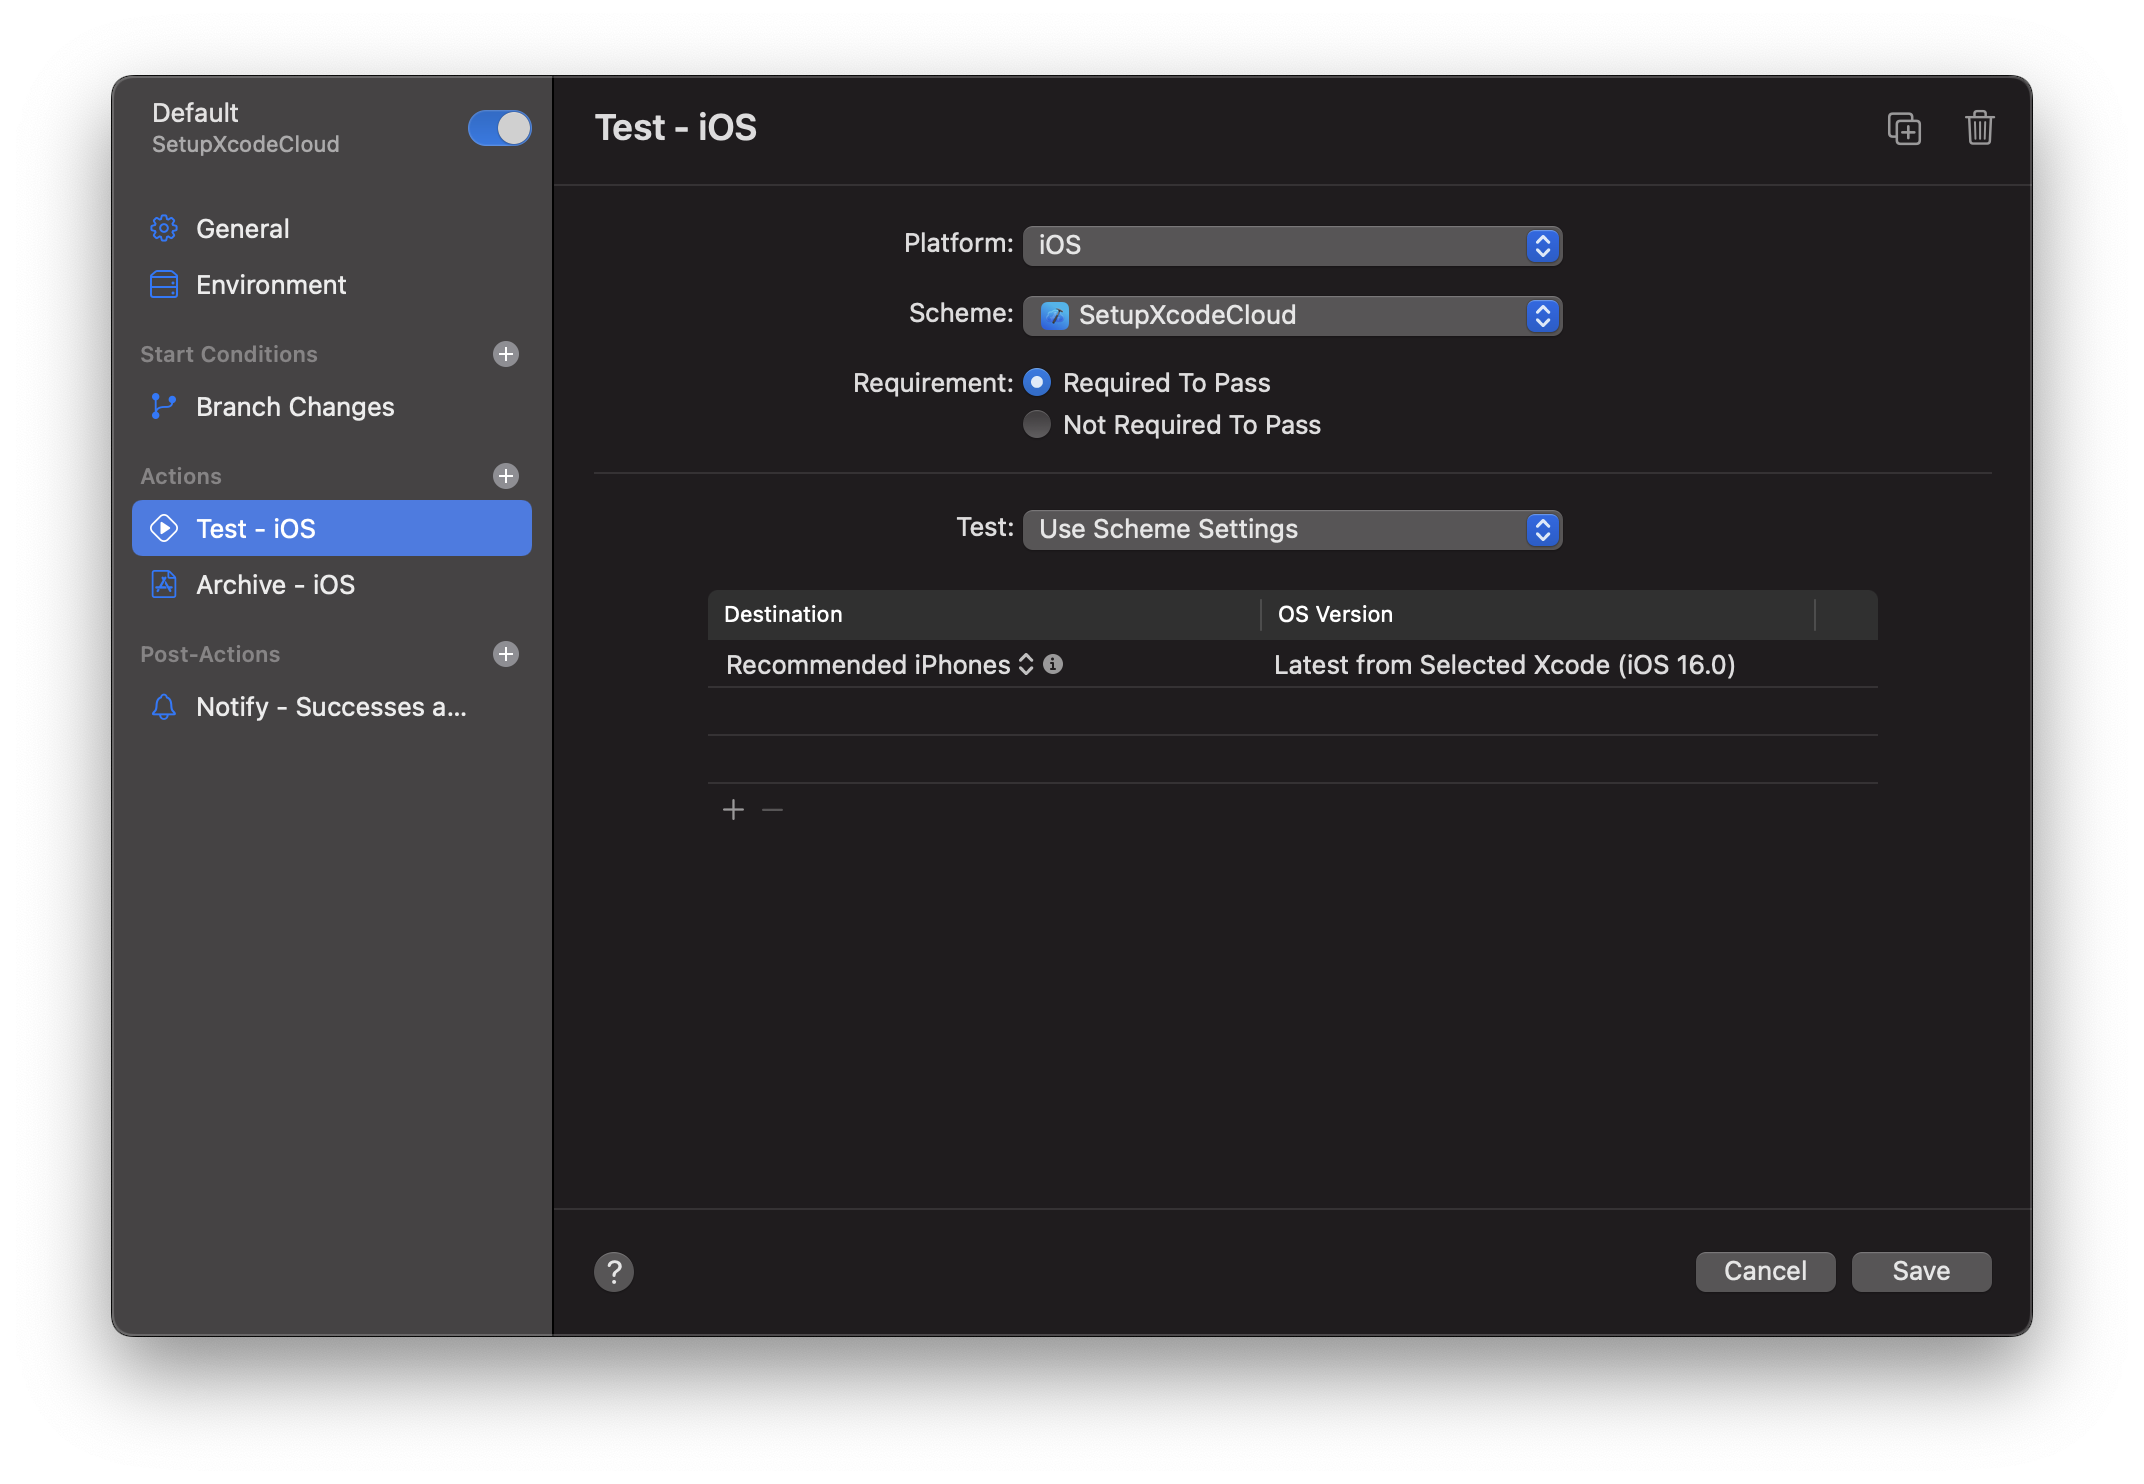This screenshot has height=1484, width=2144.
Task: Click the delete workflow trash icon
Action: click(1981, 127)
